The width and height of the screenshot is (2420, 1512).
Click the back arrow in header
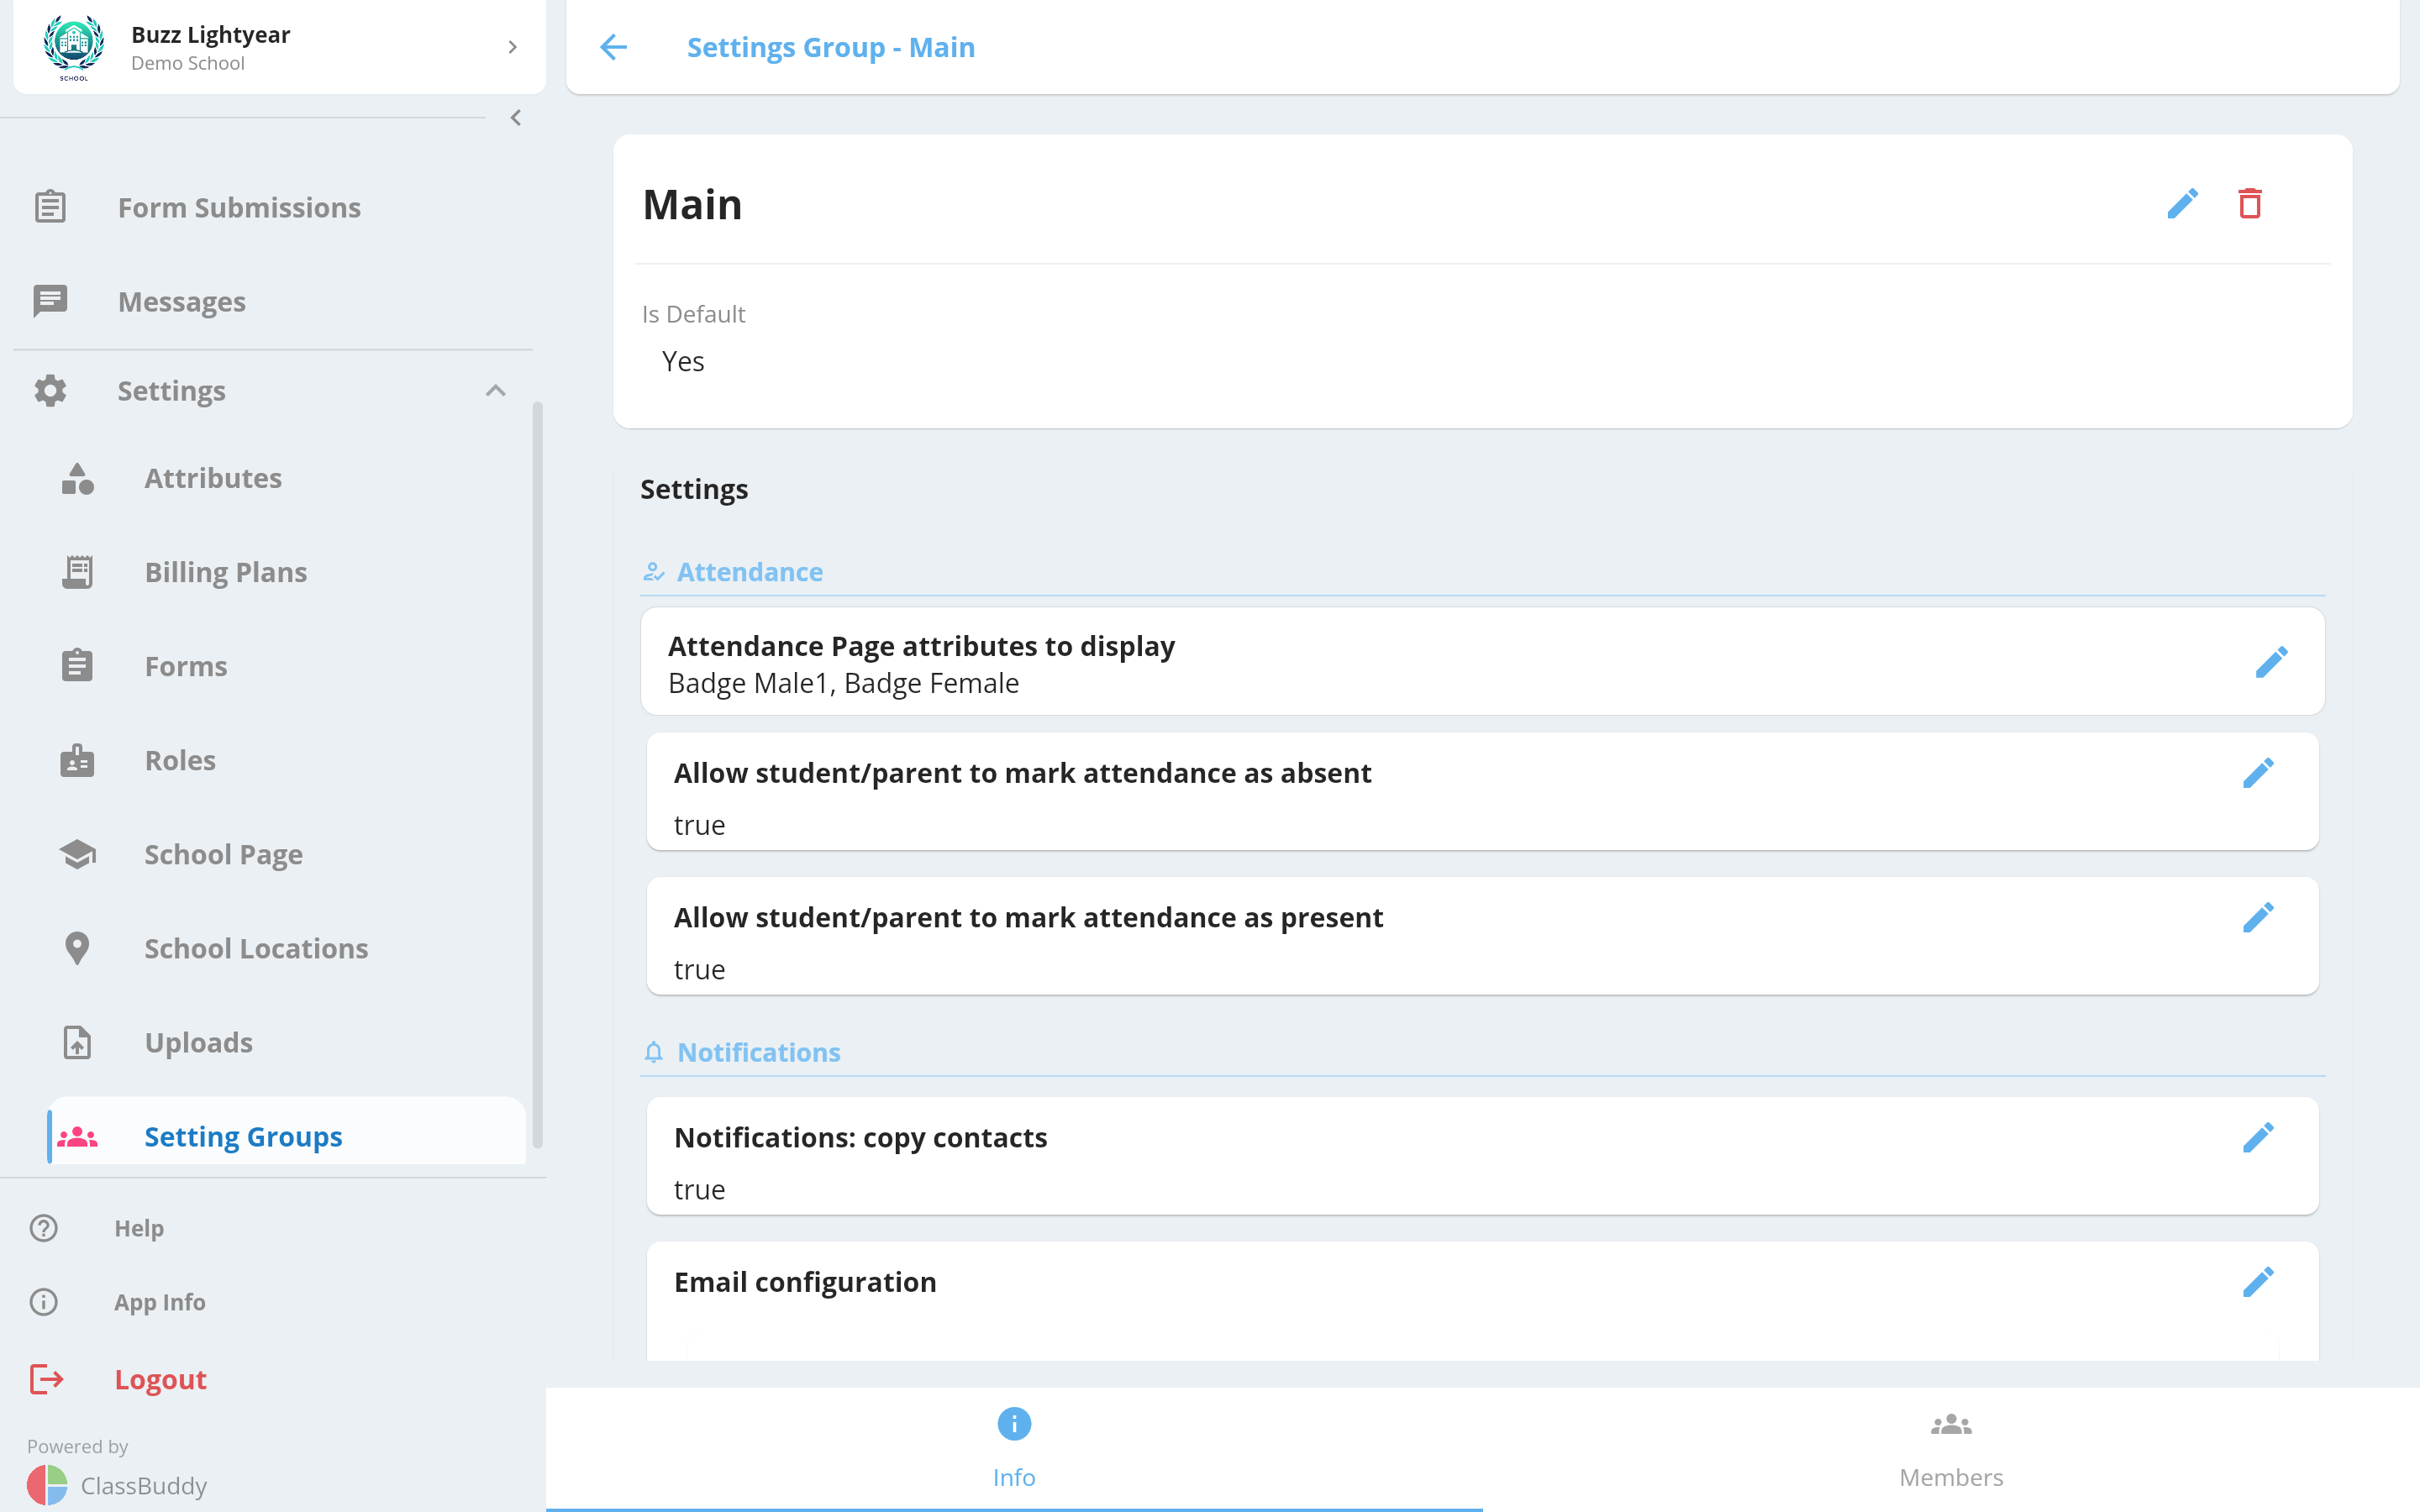point(613,47)
